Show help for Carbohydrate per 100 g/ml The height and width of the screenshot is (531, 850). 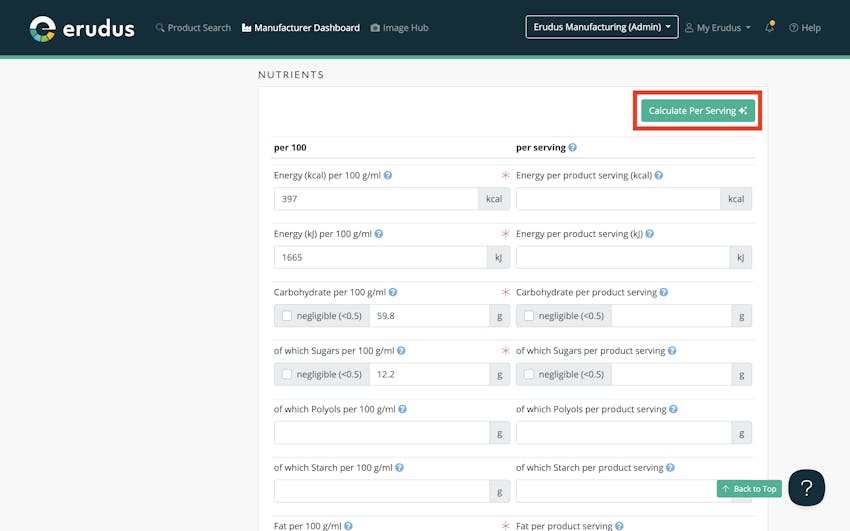[x=392, y=293]
